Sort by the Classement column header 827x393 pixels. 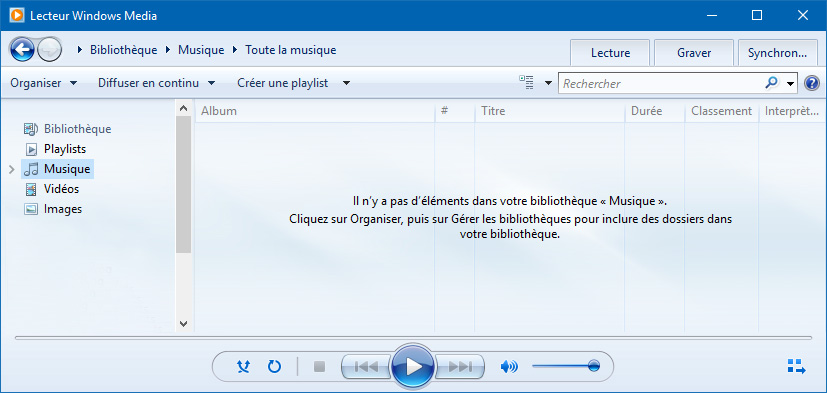click(x=722, y=111)
